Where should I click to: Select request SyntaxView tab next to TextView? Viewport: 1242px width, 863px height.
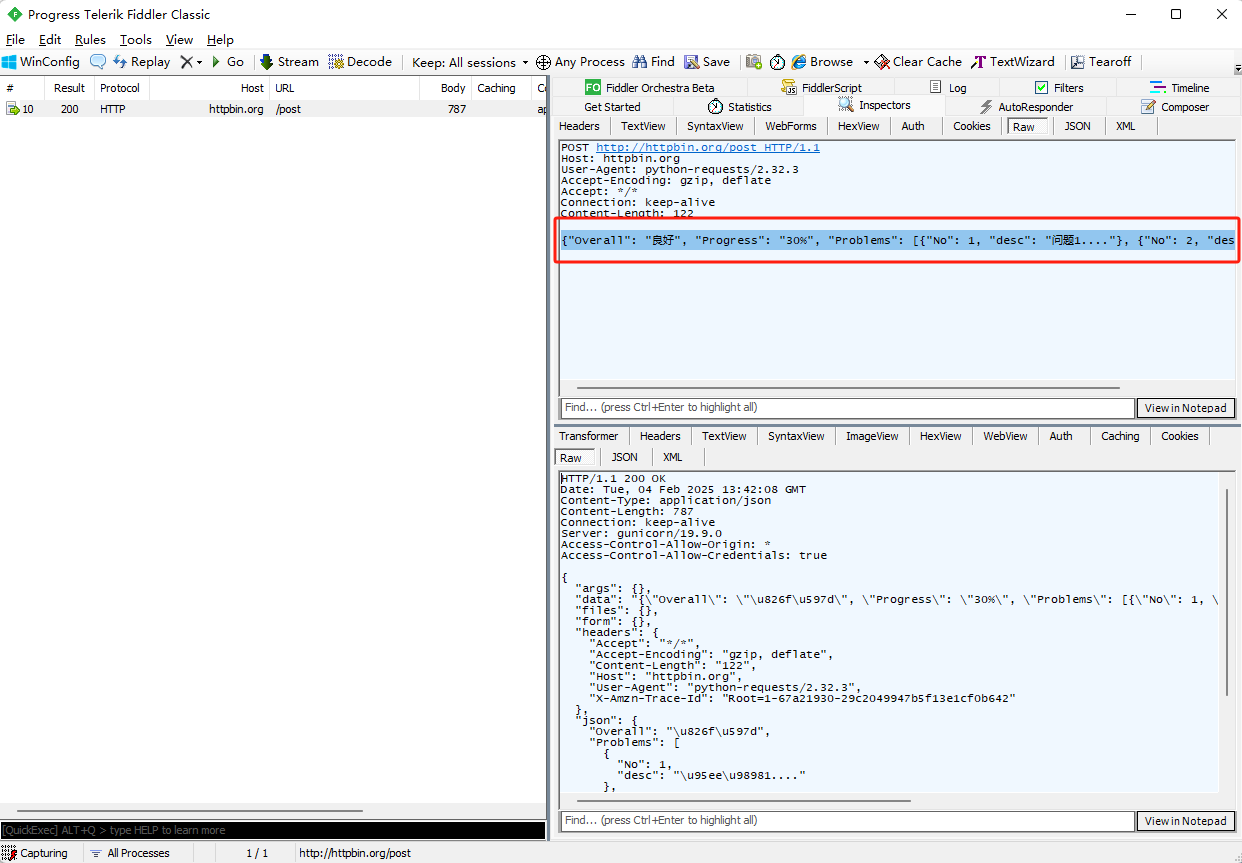[715, 126]
